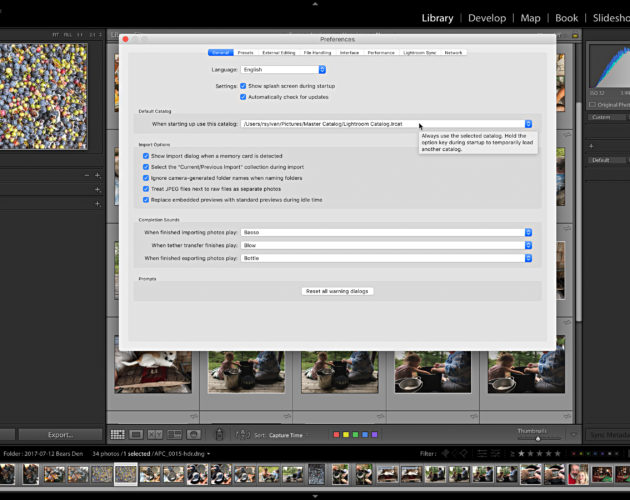
Task: Switch to the Performance preferences tab
Action: [x=381, y=53]
